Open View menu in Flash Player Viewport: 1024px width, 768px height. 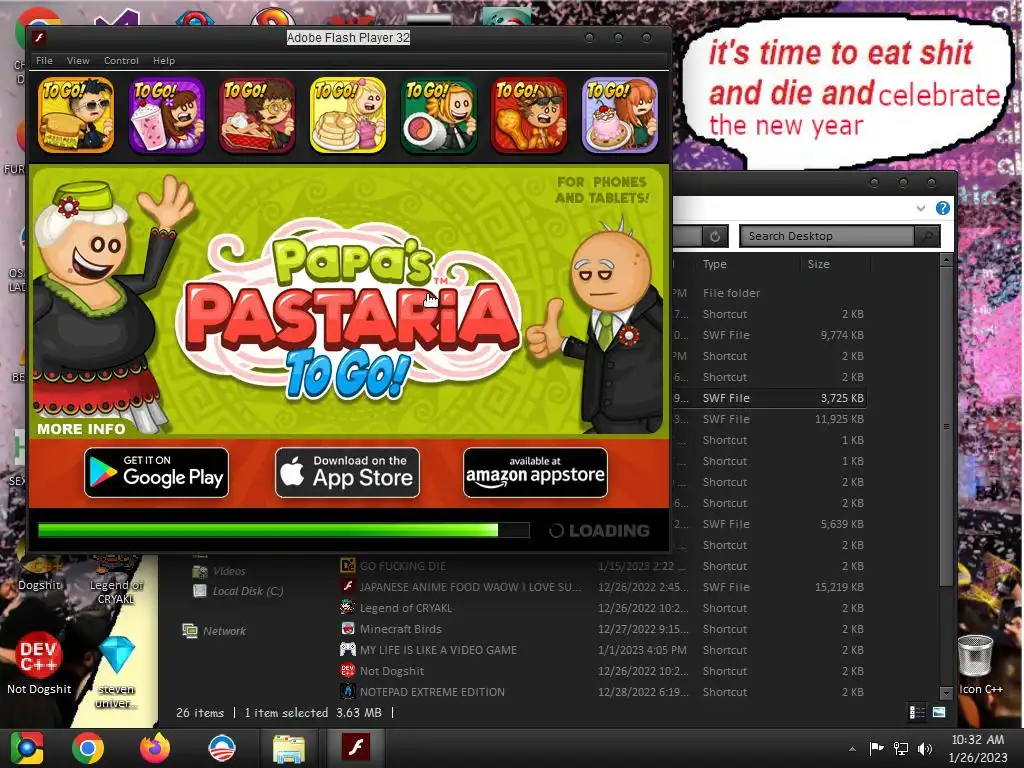coord(78,61)
